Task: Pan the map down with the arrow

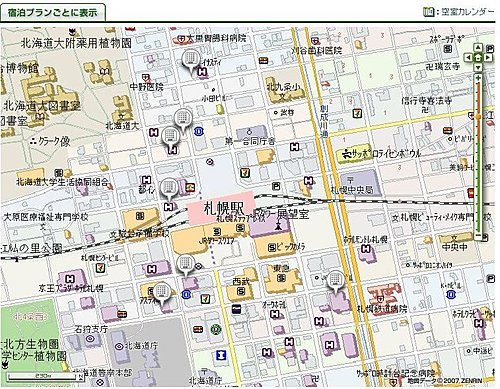Action: tap(478, 68)
